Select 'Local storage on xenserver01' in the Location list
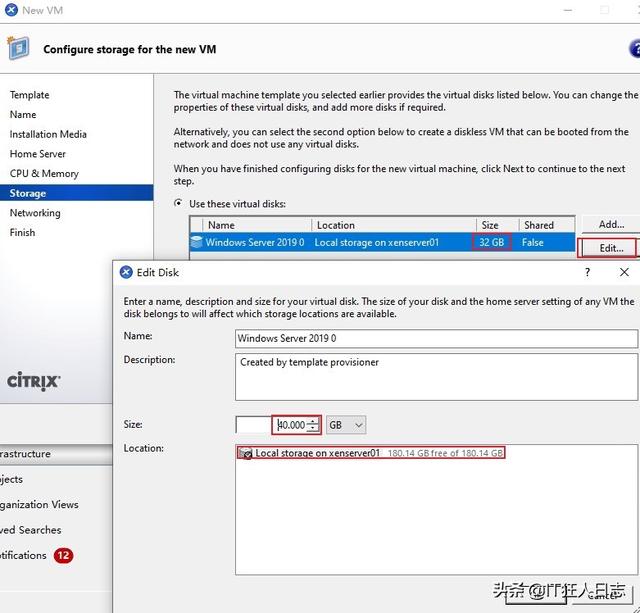The height and width of the screenshot is (613, 640). point(371,453)
